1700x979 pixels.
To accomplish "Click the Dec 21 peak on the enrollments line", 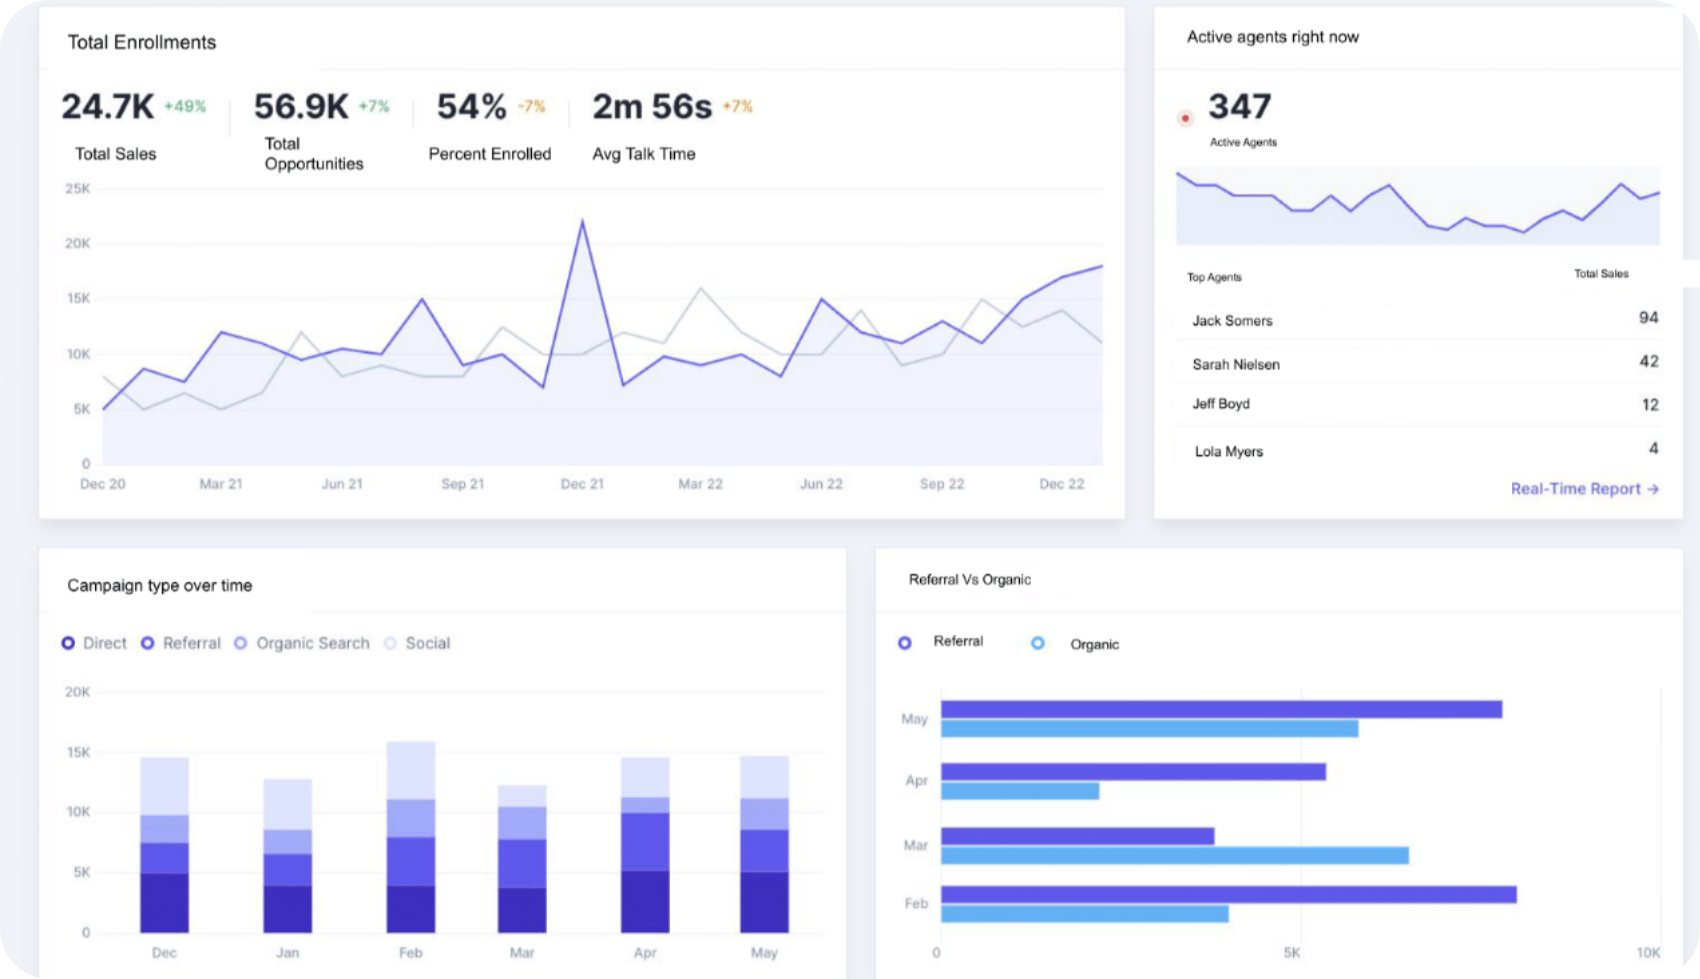I will 582,221.
